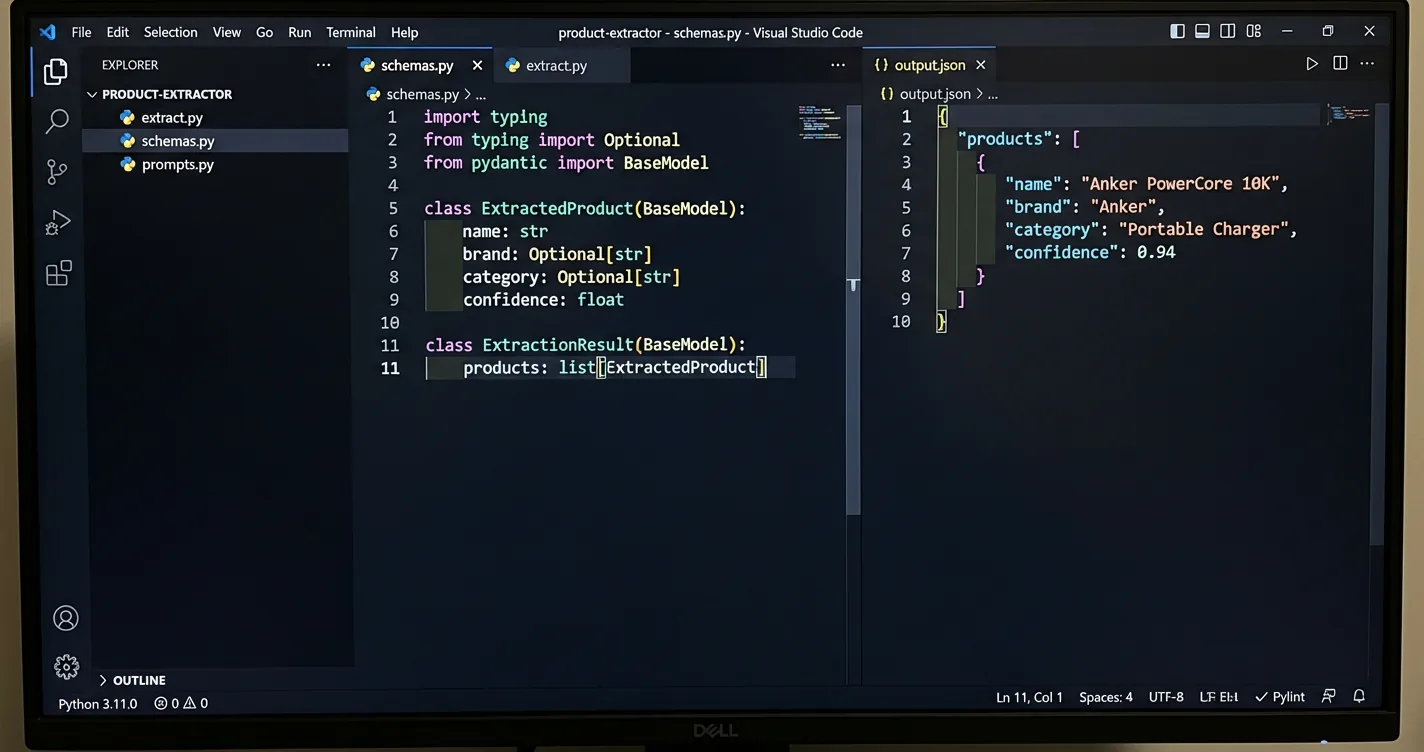The height and width of the screenshot is (752, 1424).
Task: Switch to the extract.py tab
Action: (558, 64)
